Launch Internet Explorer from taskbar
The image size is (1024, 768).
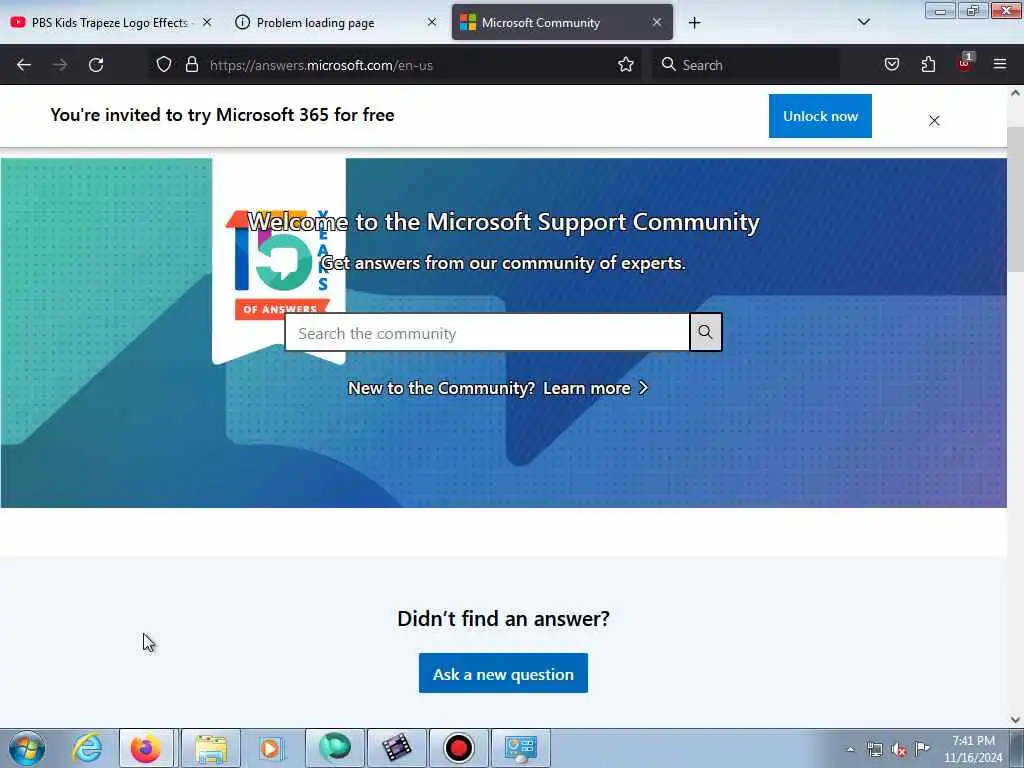(x=87, y=748)
